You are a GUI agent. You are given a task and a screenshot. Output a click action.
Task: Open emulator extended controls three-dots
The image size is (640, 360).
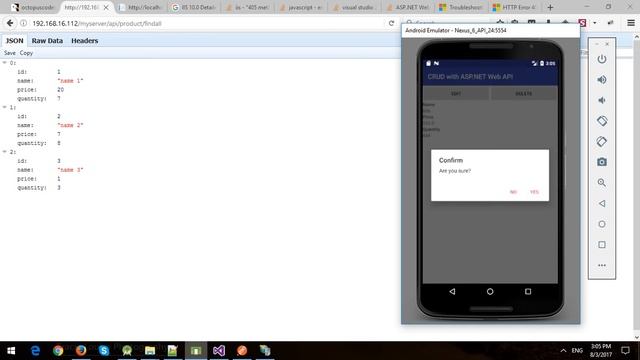coord(602,265)
